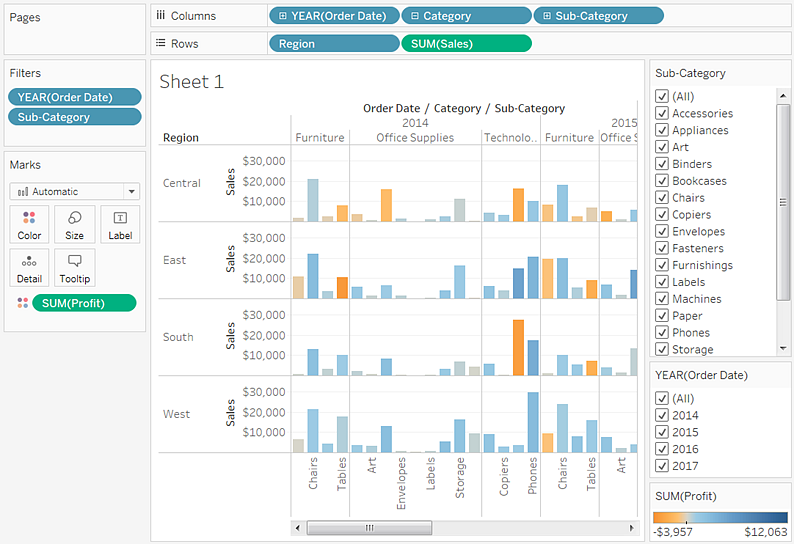Screen dimensions: 794x544
Task: Expand the YEAR(Order Date) column pill
Action: pos(283,16)
